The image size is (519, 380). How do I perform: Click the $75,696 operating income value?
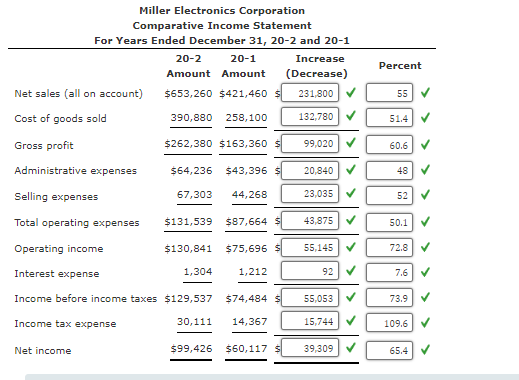pos(246,249)
